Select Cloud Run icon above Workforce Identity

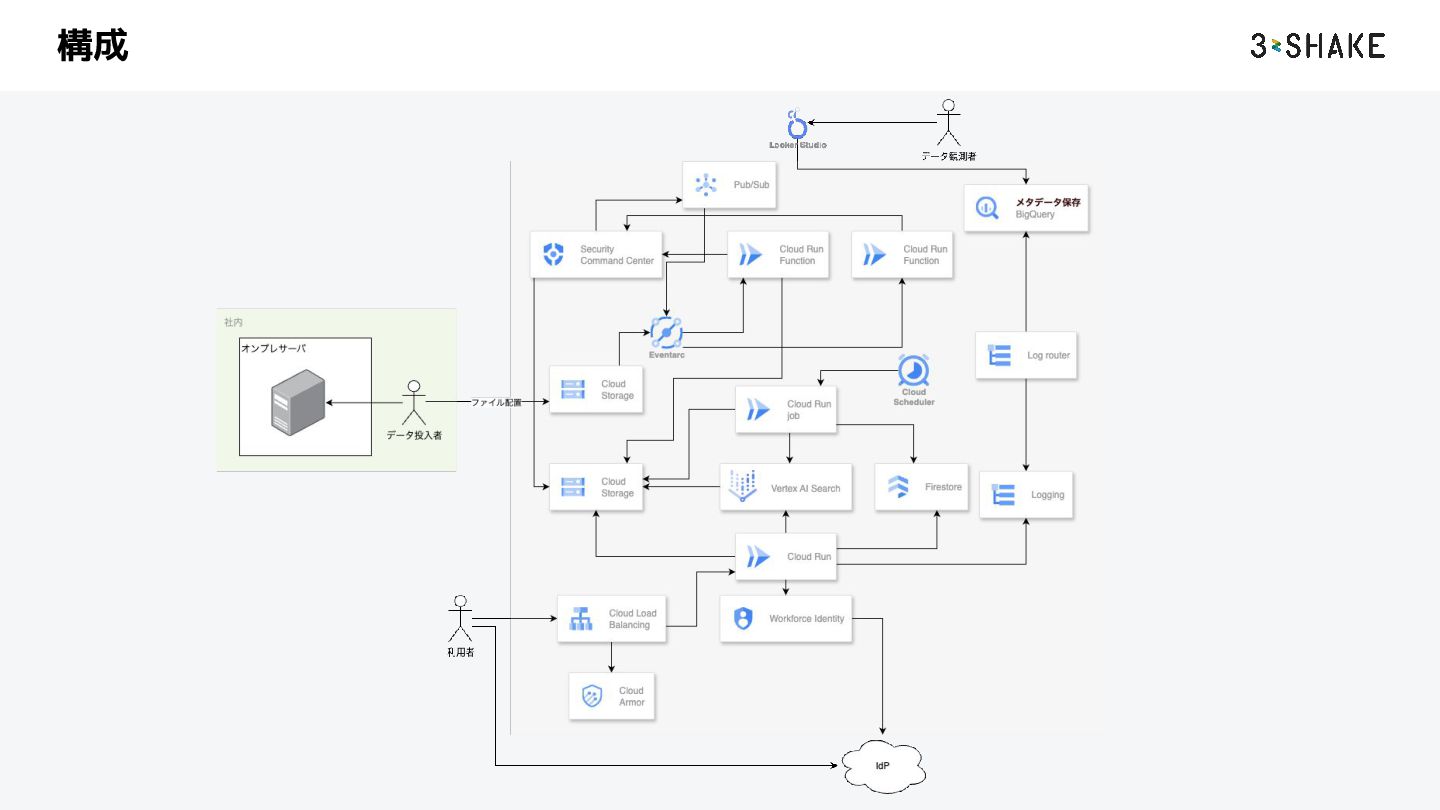759,556
